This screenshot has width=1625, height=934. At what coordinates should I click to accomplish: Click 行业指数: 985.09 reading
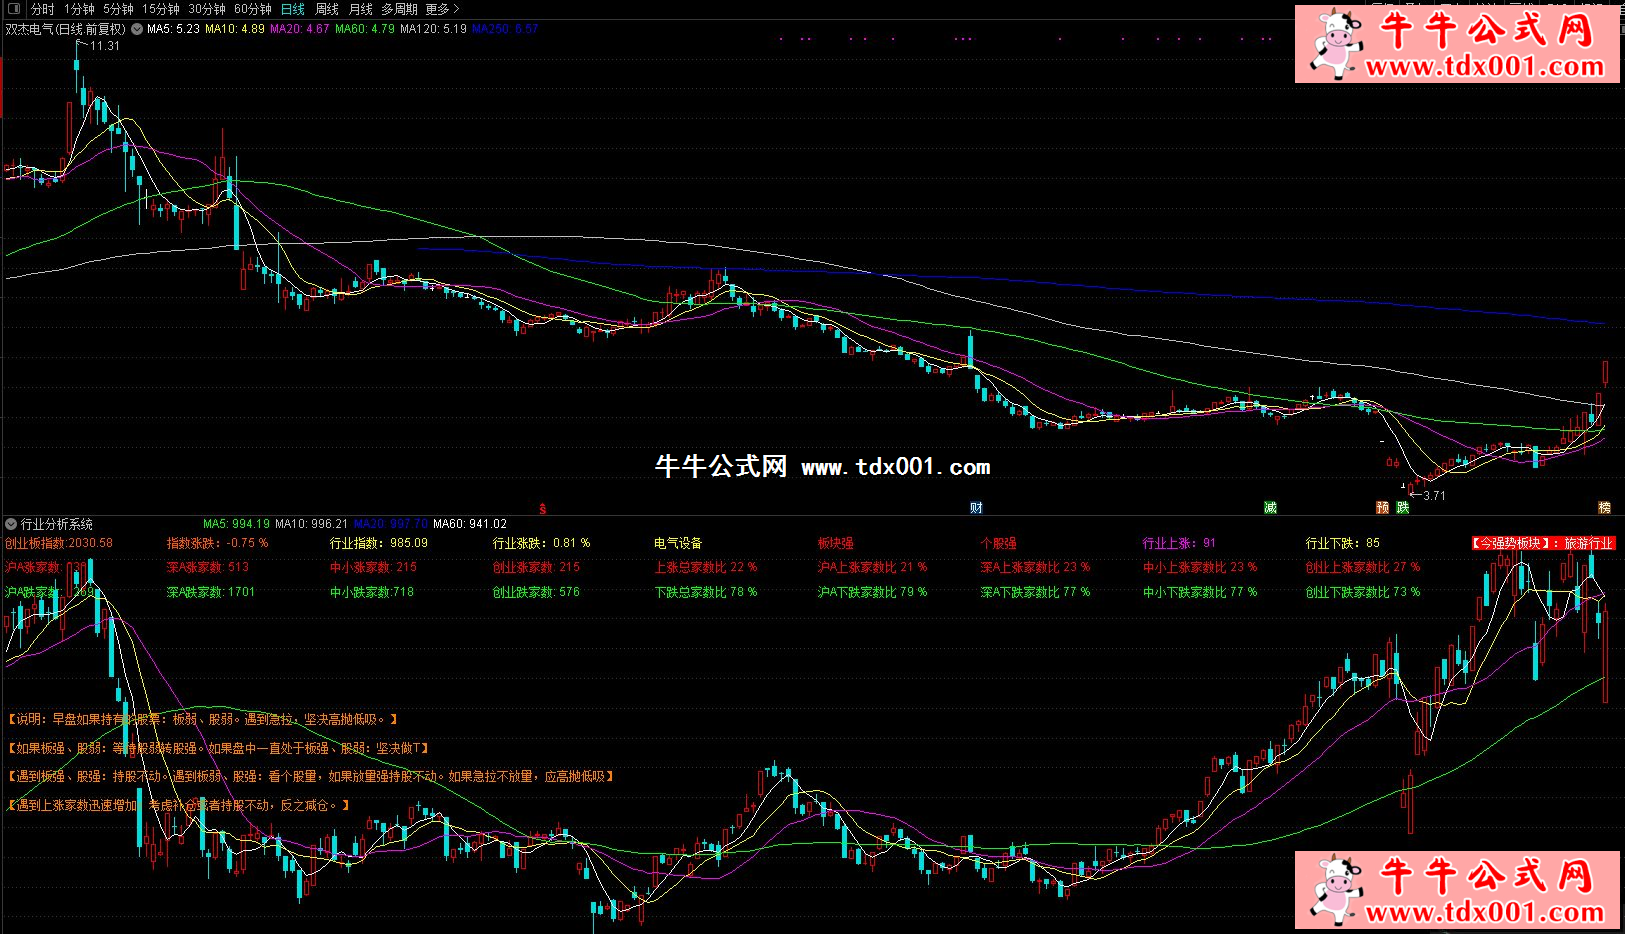point(379,543)
